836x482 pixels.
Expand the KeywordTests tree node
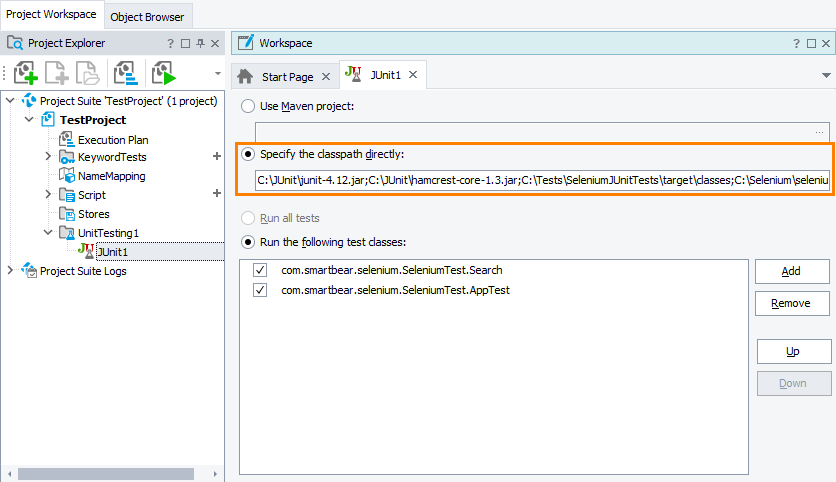tap(48, 157)
